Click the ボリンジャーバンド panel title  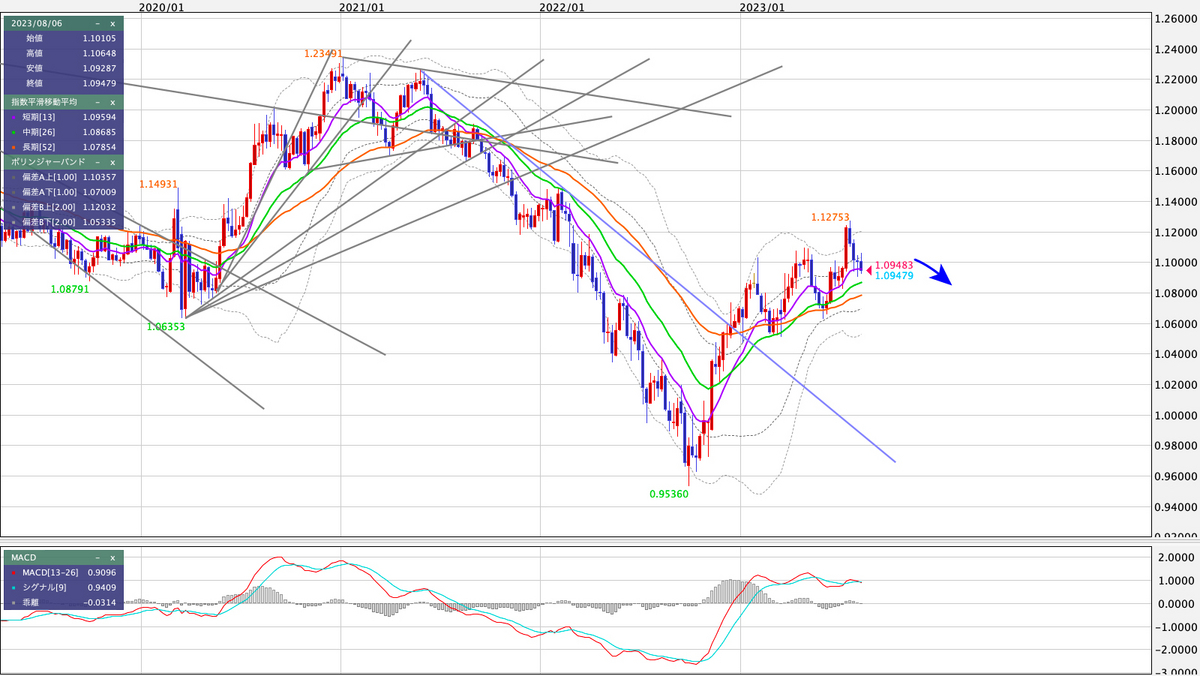point(46,161)
